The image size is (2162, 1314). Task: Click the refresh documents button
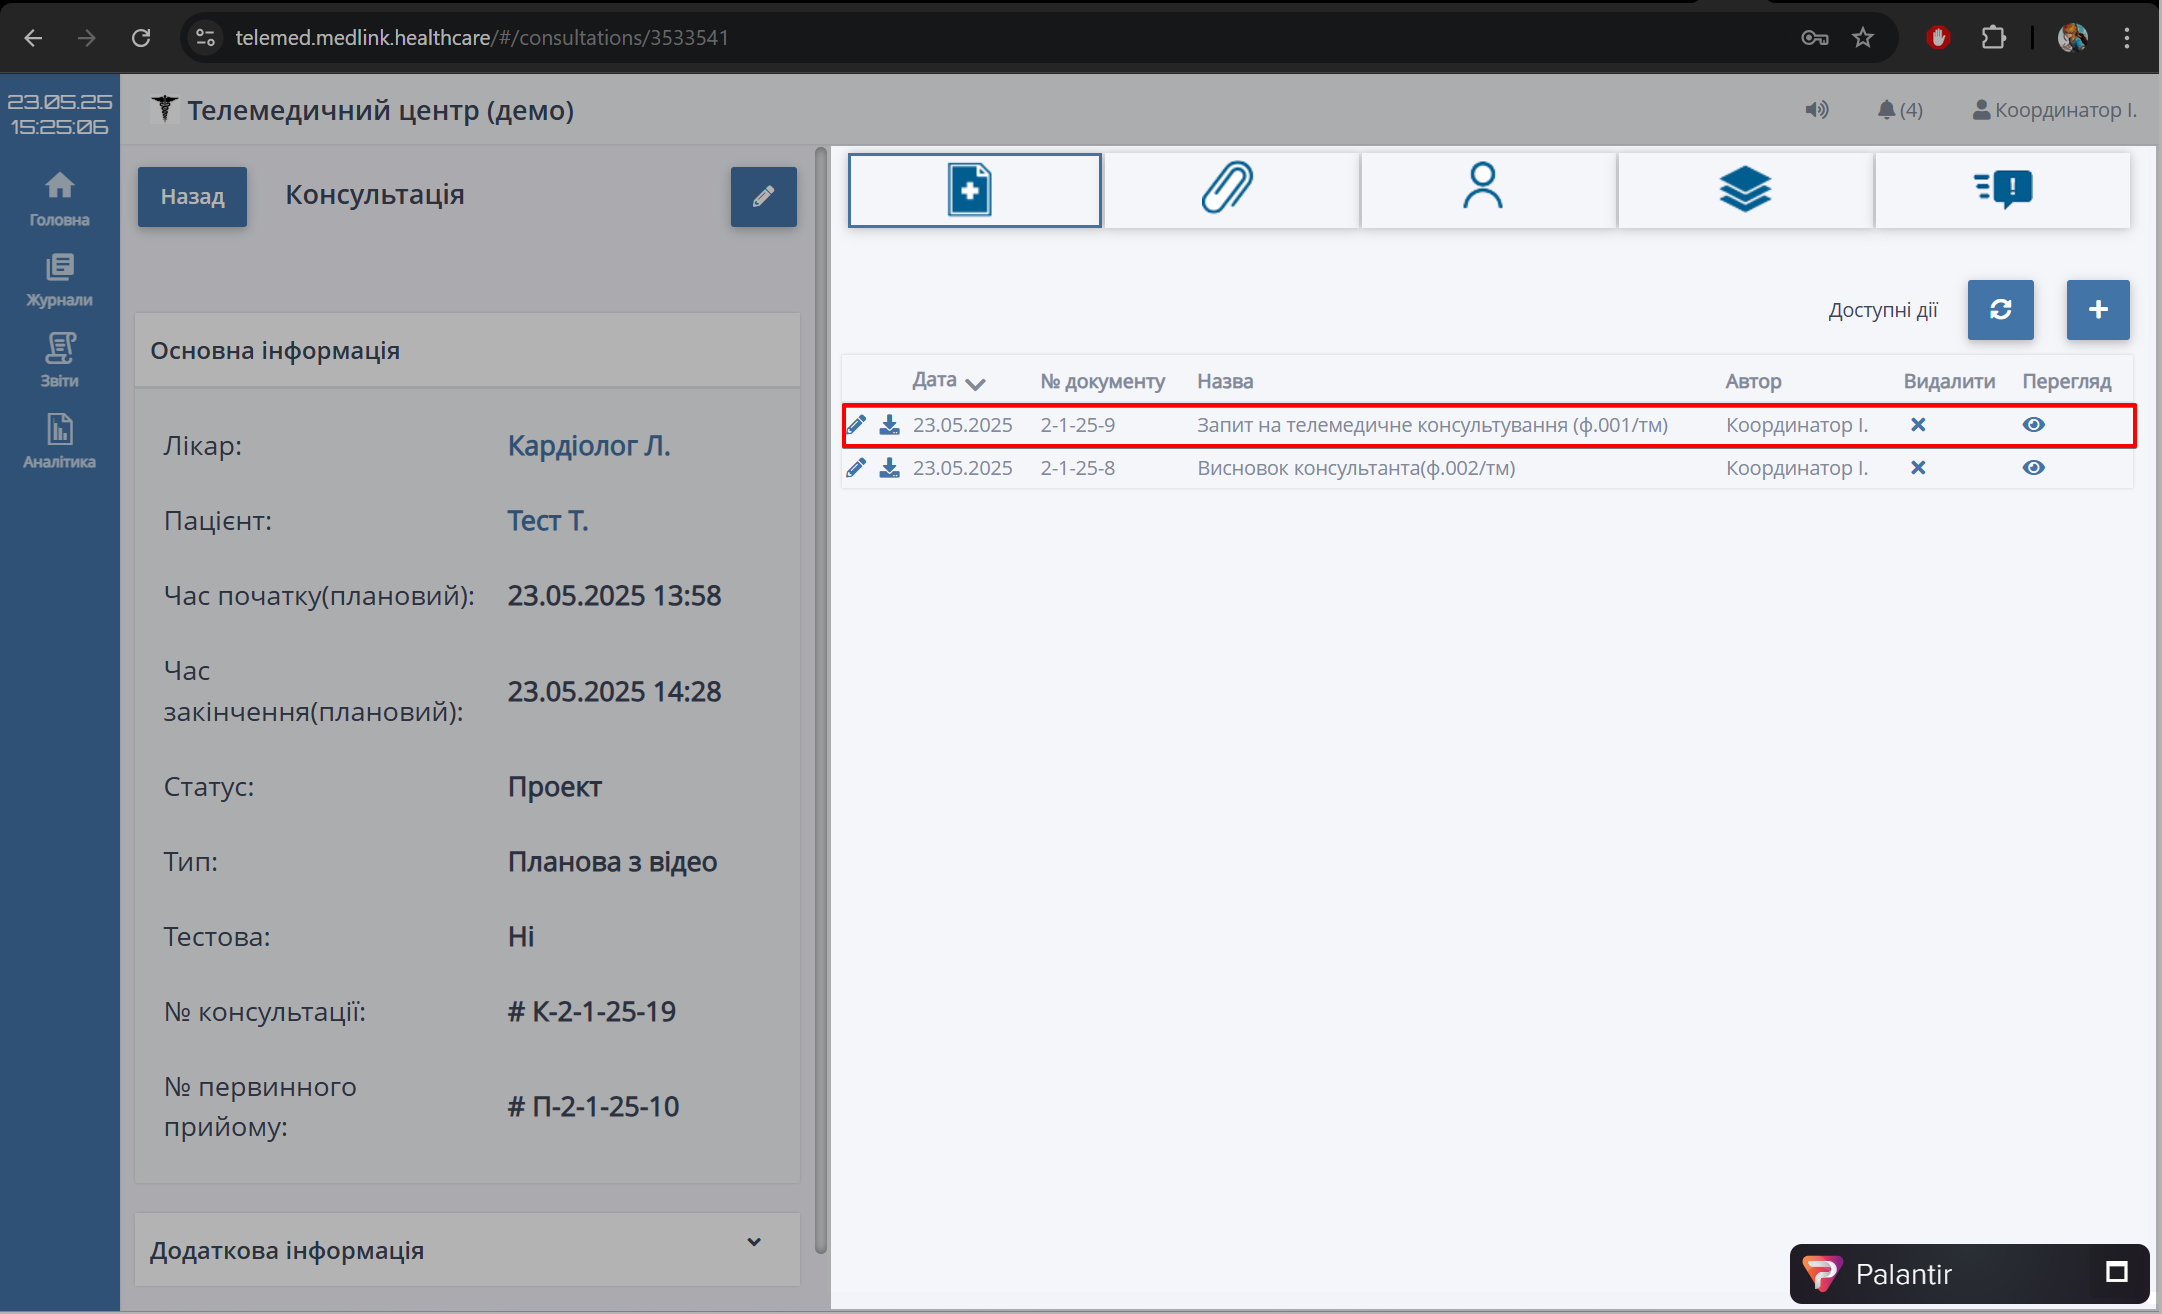pos(2000,310)
